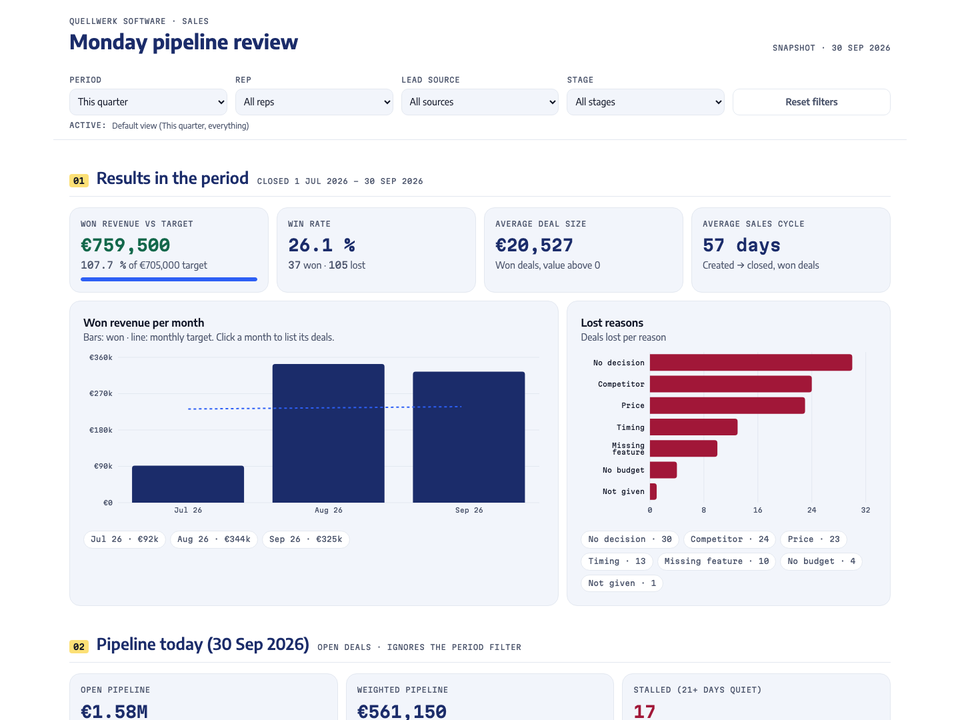Click the 26.1 % win rate value
Viewport: 960px width, 720px height.
click(x=321, y=245)
